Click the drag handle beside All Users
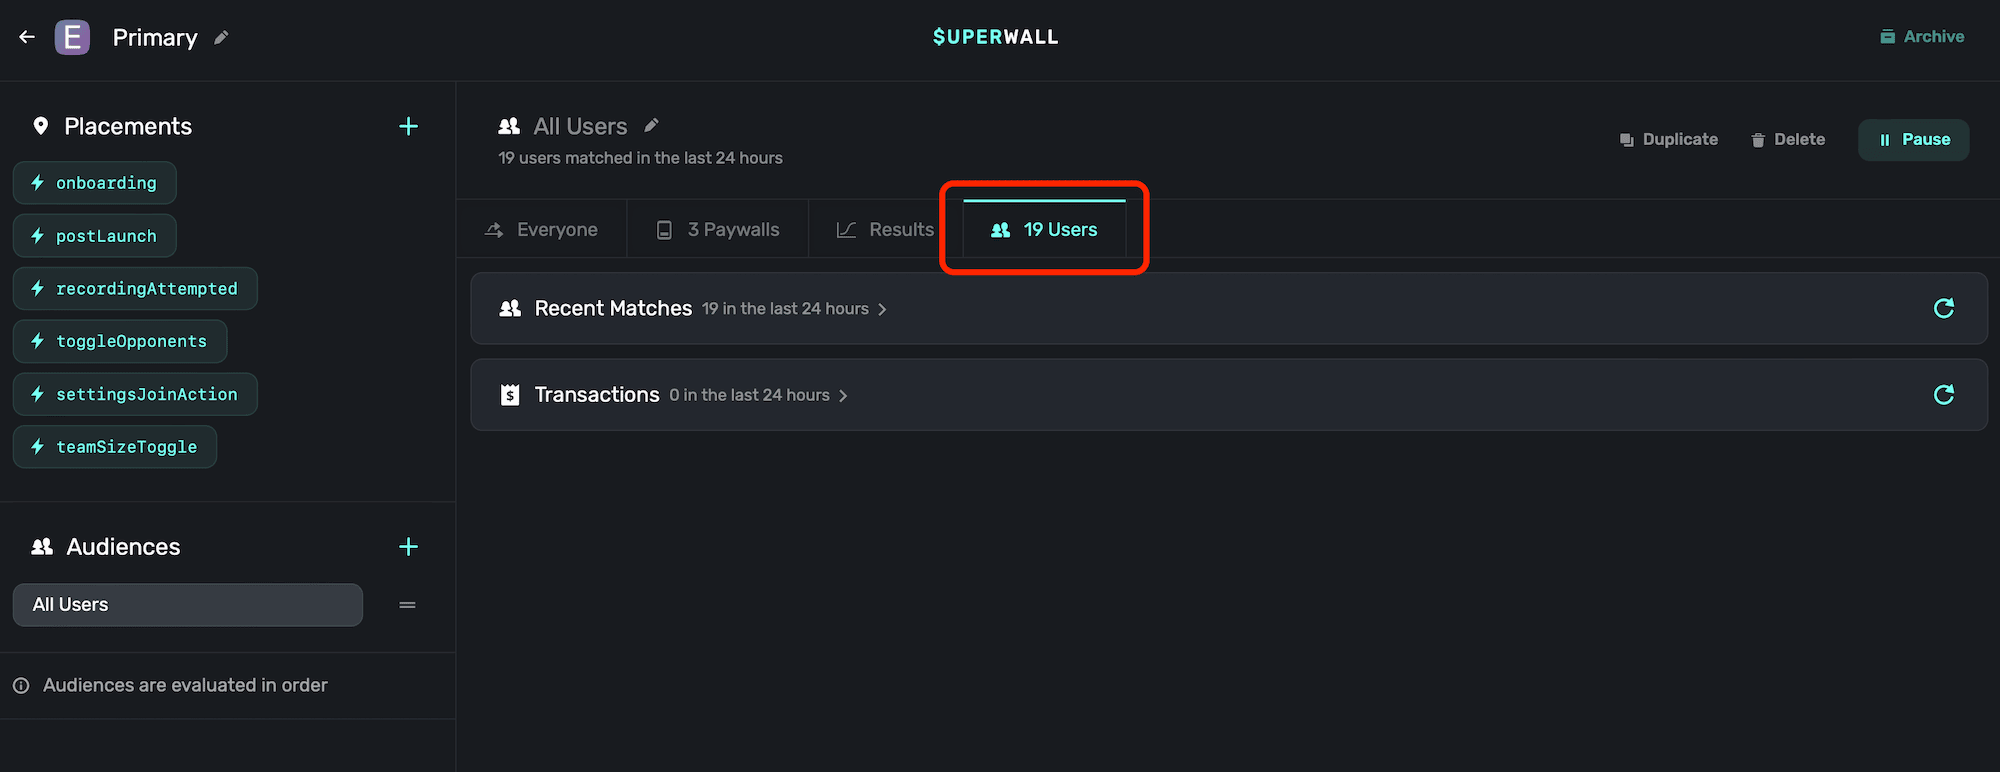Screen dimensions: 2000x772 click(x=407, y=605)
